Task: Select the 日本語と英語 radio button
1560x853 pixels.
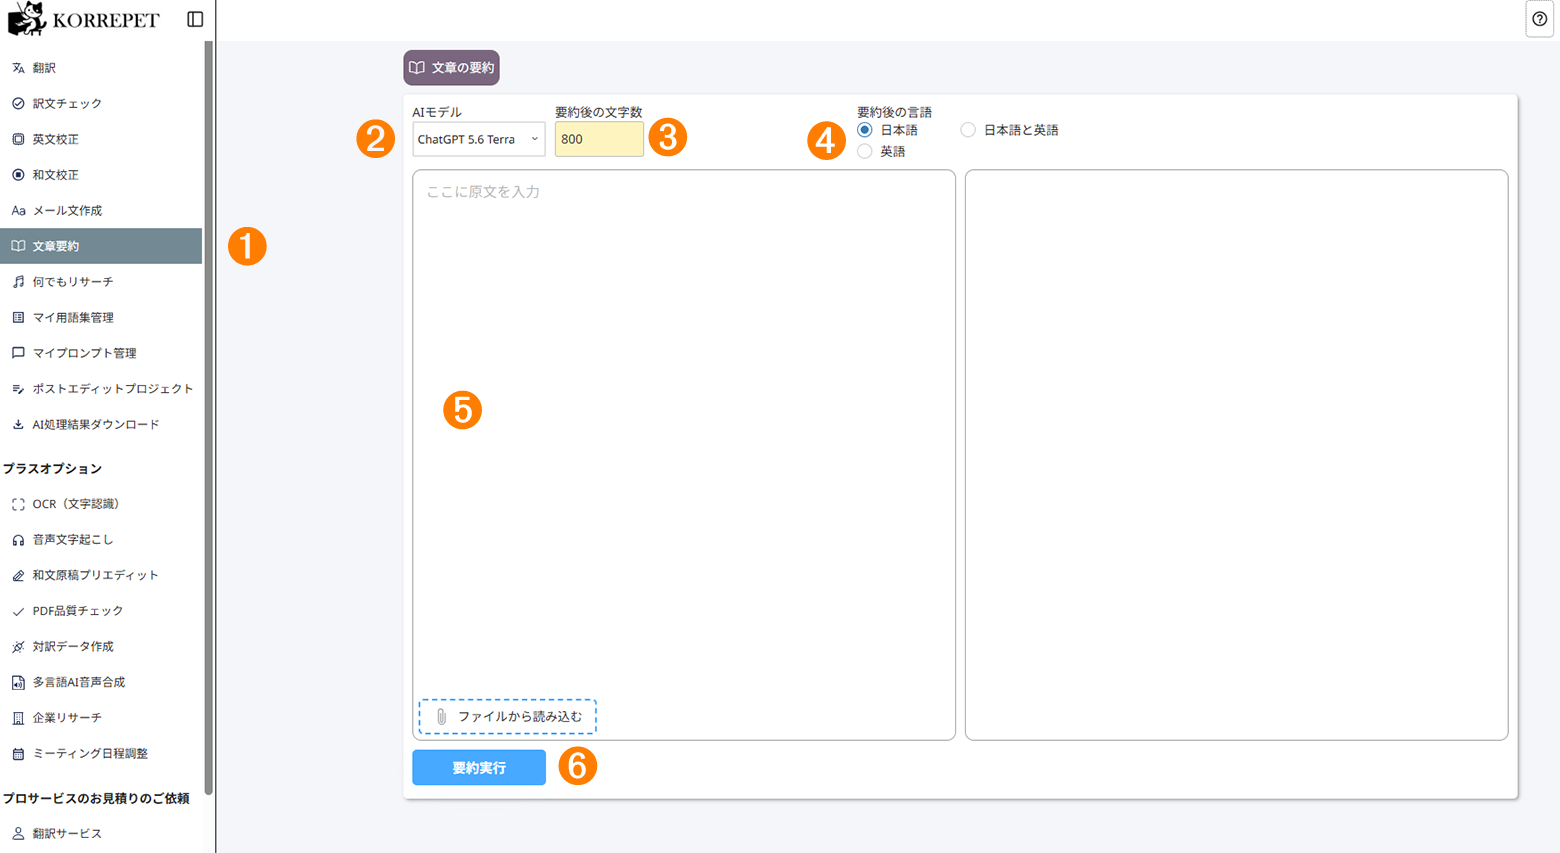Action: coord(968,130)
